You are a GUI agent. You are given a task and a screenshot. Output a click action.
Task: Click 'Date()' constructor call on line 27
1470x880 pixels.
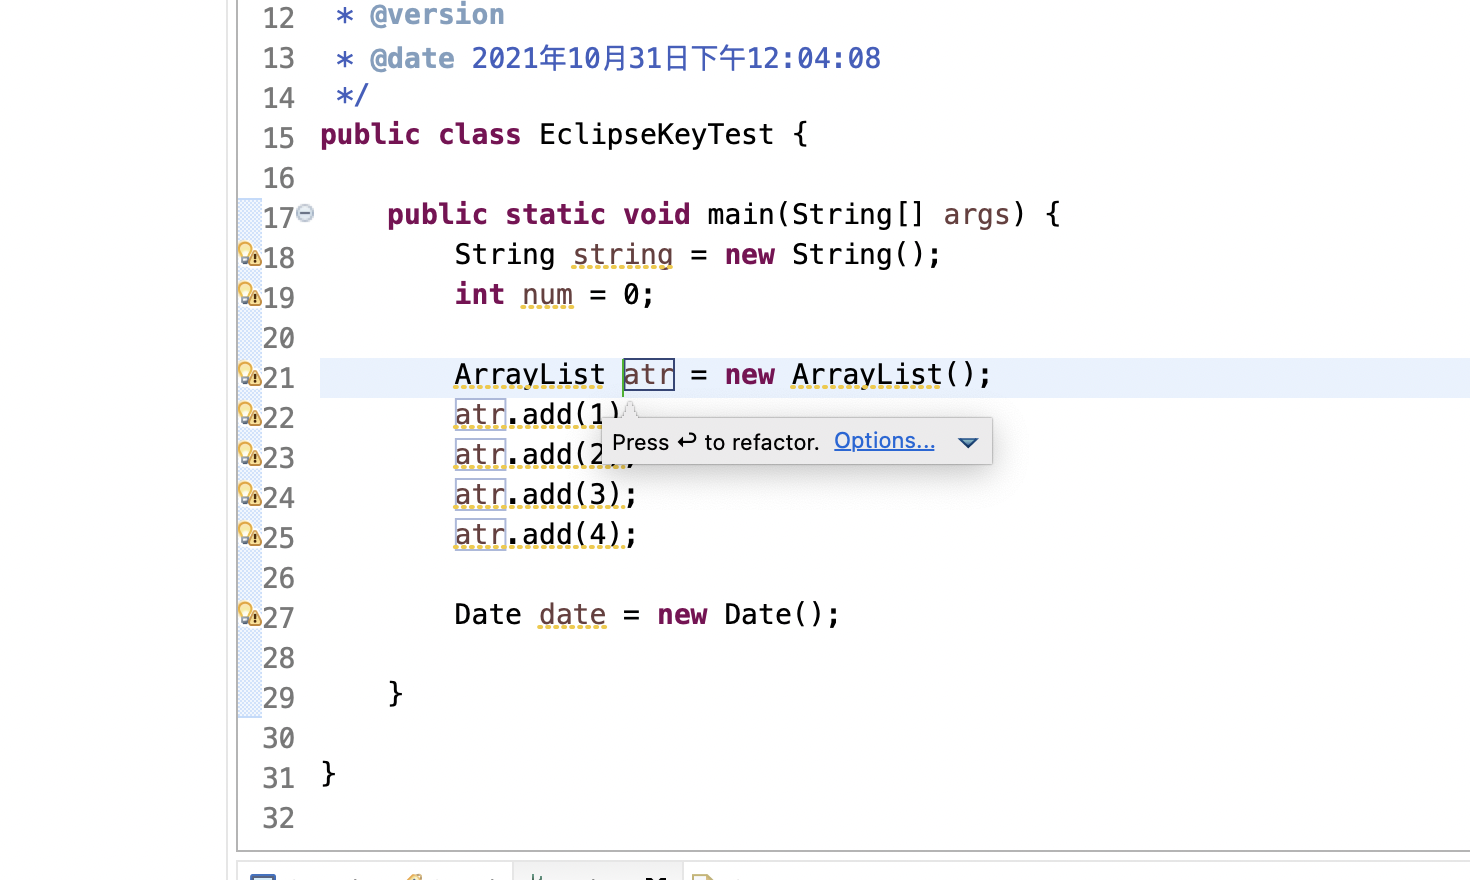tap(774, 615)
